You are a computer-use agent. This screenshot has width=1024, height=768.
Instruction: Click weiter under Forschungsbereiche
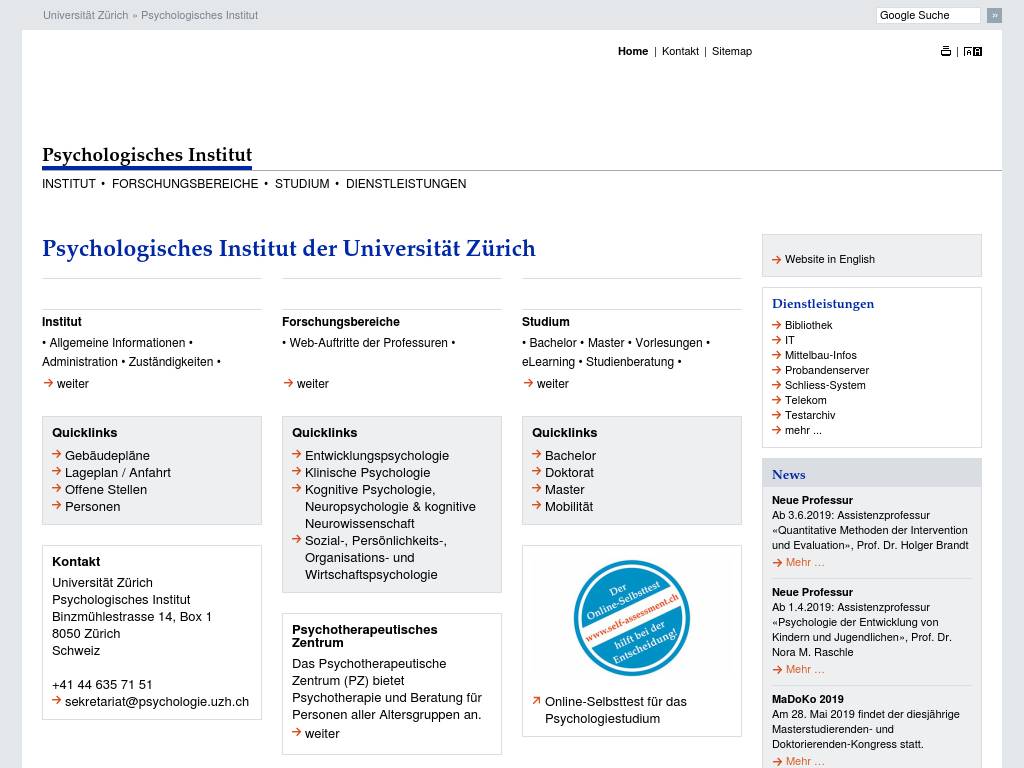click(x=312, y=384)
